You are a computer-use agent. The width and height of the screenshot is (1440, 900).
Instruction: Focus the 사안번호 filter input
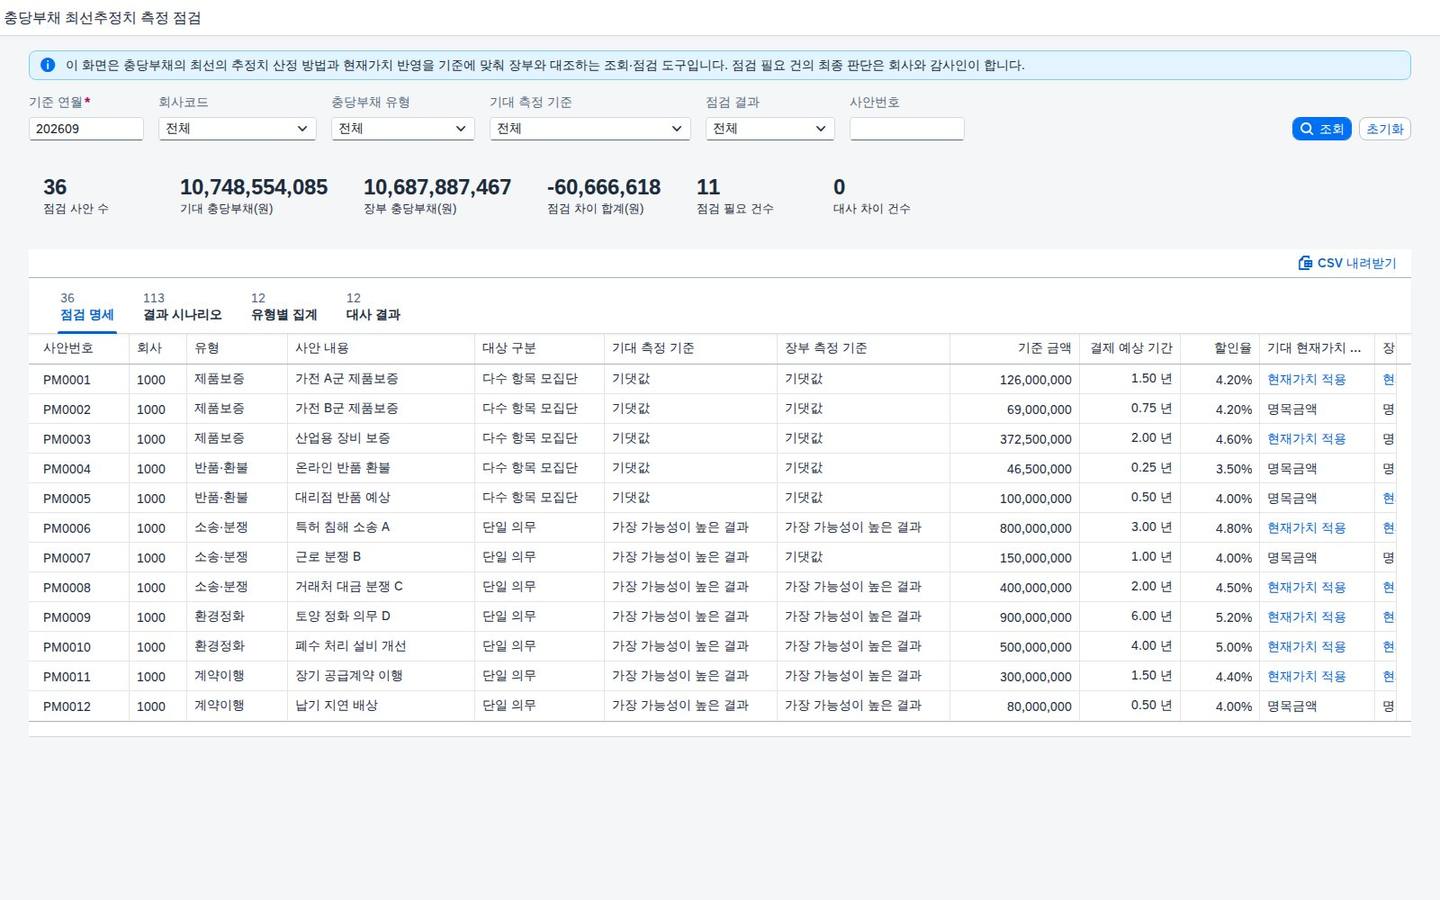(x=907, y=129)
